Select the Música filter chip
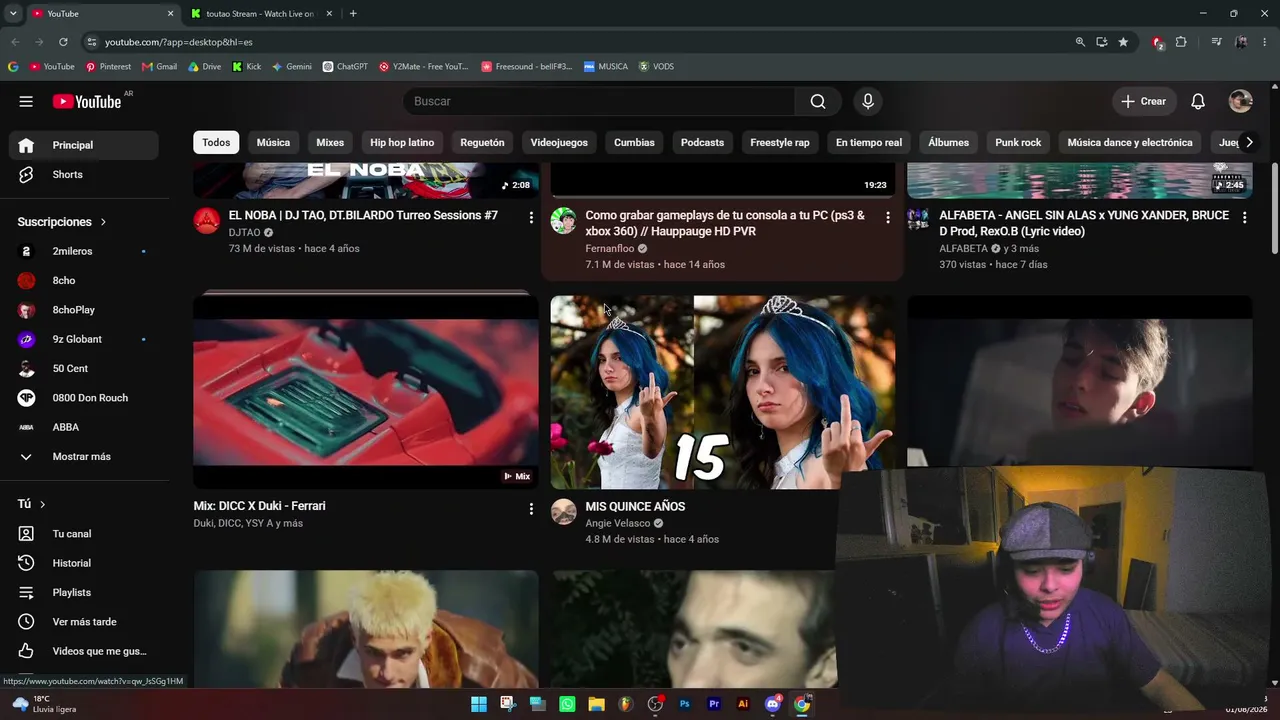This screenshot has width=1280, height=720. (x=273, y=142)
